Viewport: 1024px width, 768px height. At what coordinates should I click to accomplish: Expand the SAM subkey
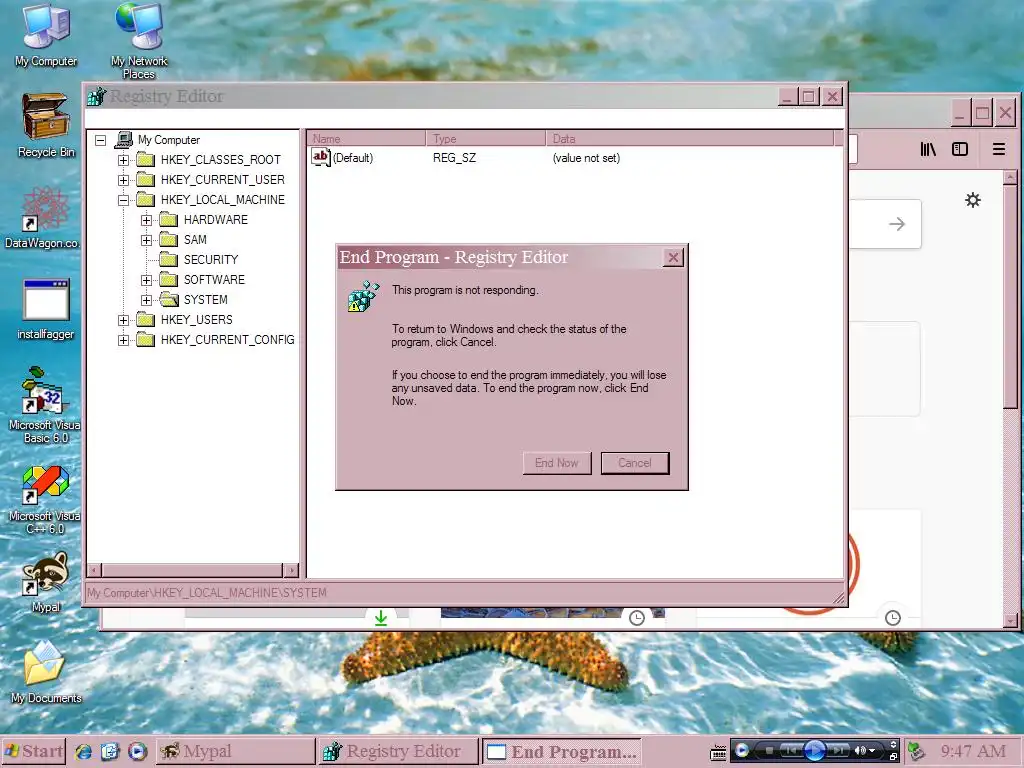(x=146, y=240)
